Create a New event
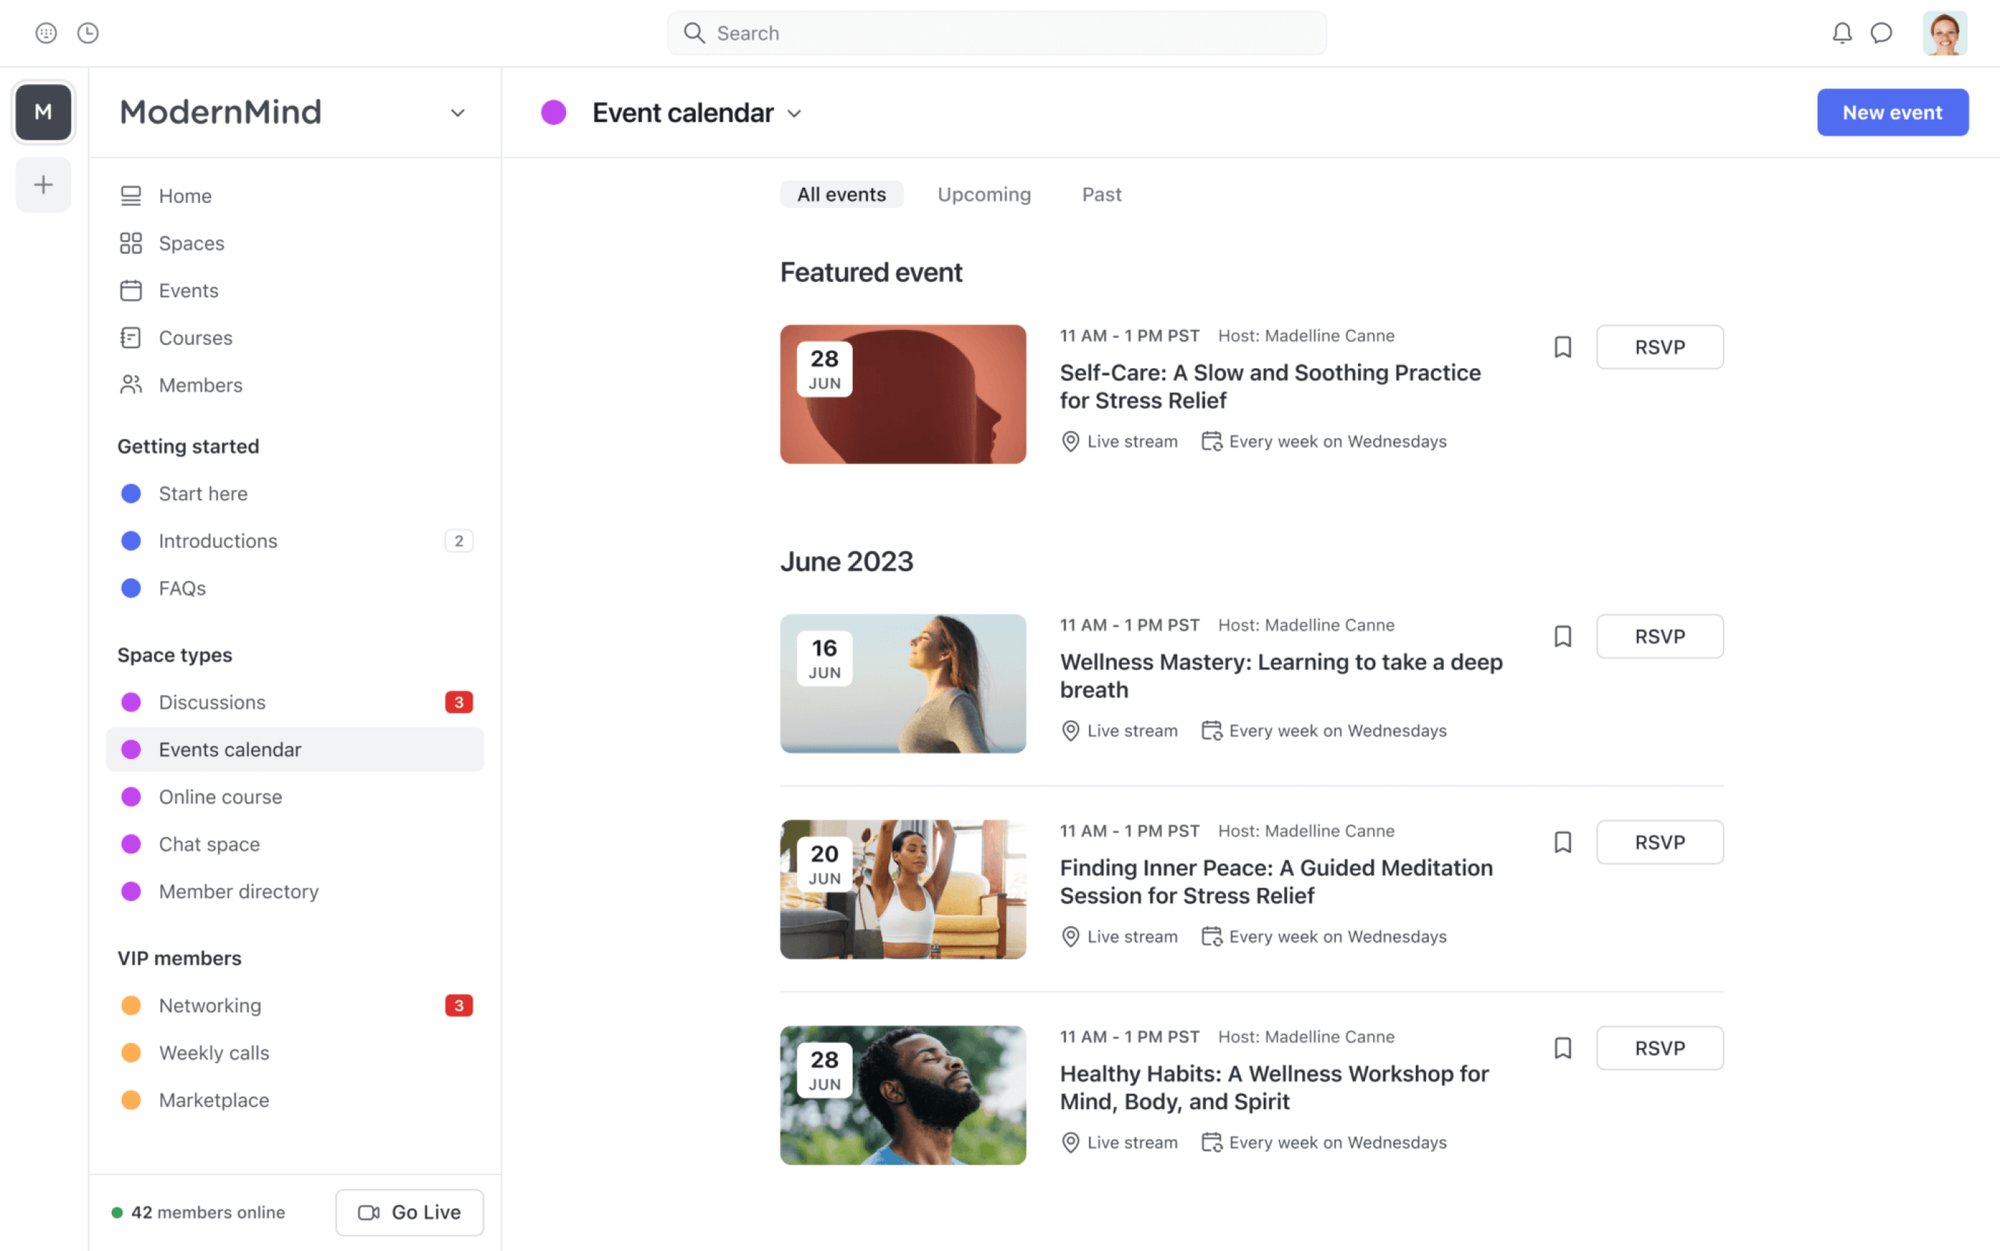The height and width of the screenshot is (1251, 2000). tap(1891, 112)
